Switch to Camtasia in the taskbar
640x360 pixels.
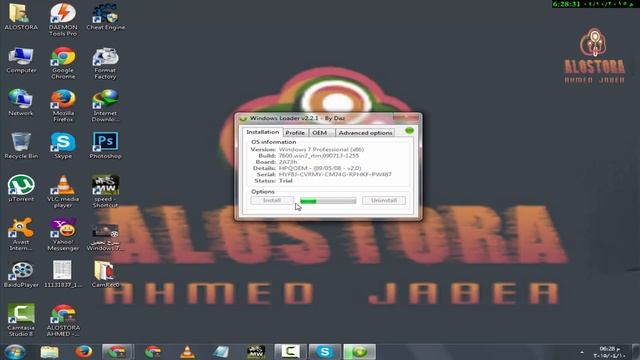pos(290,352)
